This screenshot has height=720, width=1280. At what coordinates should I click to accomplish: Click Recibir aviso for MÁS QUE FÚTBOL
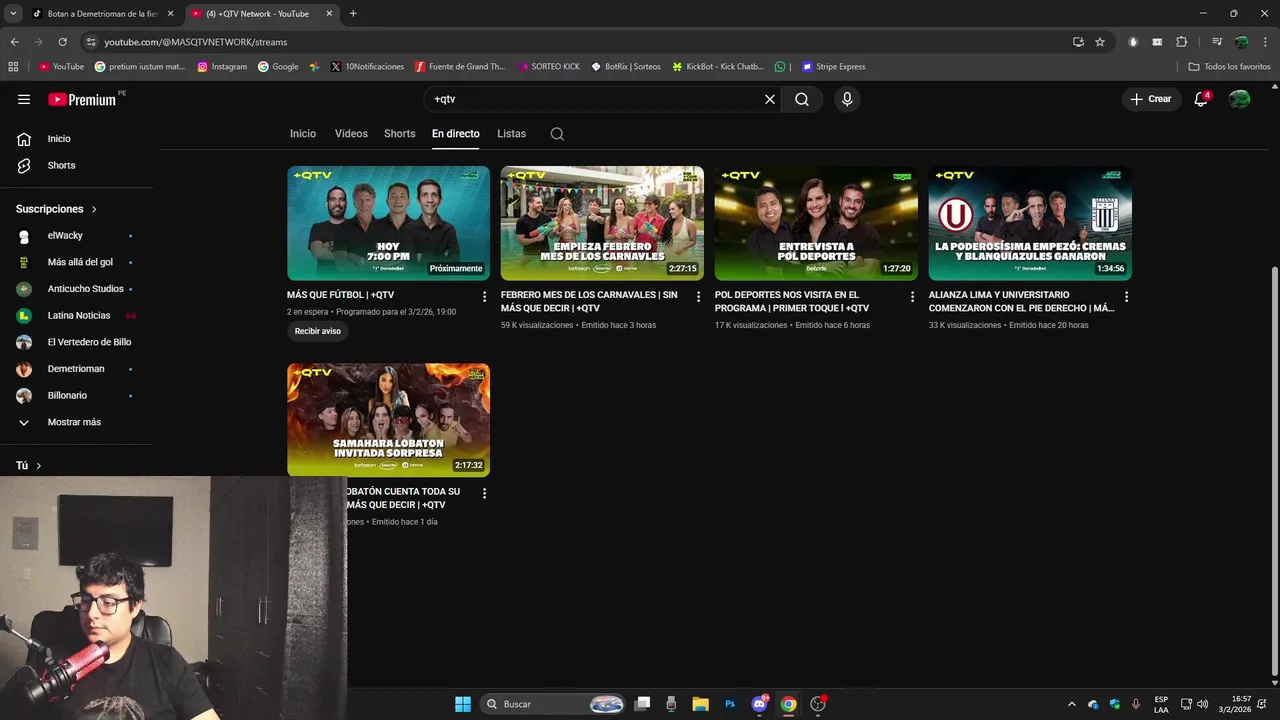318,331
